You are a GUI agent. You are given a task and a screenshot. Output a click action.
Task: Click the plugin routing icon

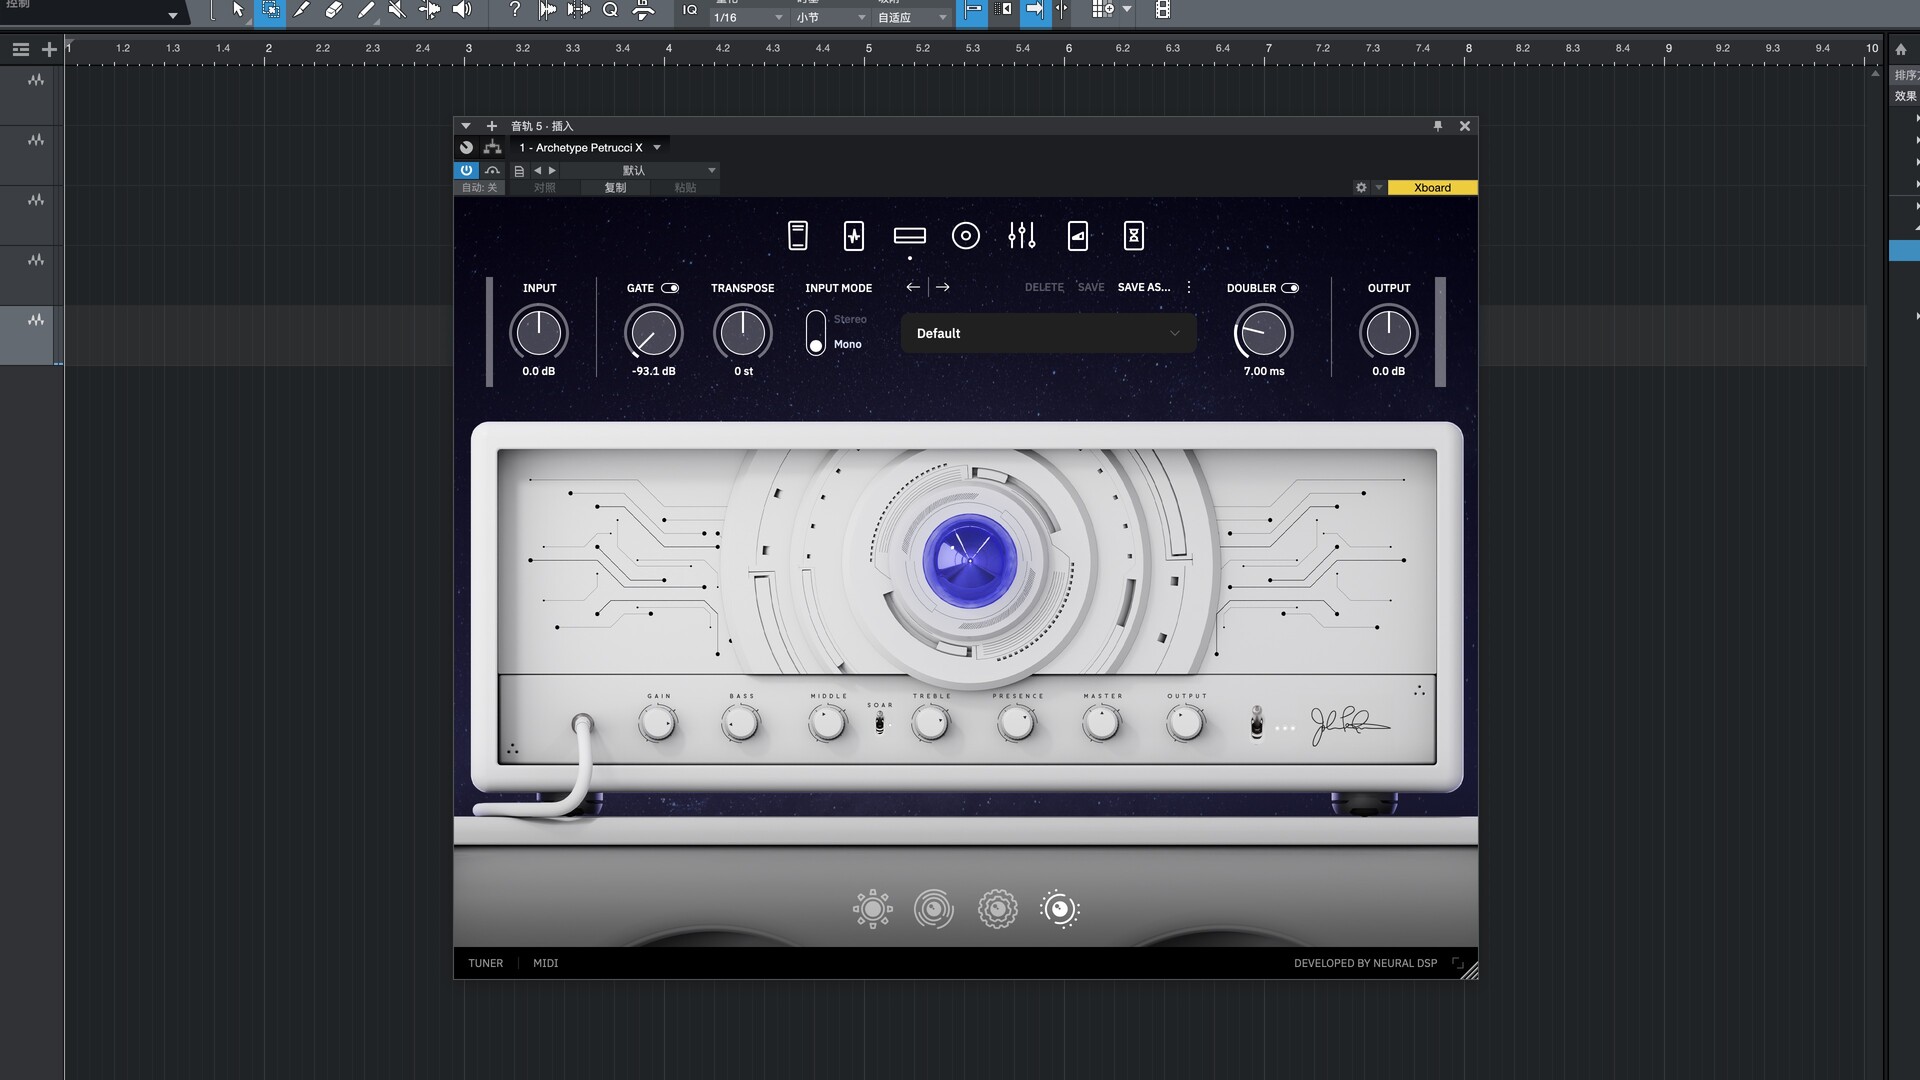(x=492, y=147)
